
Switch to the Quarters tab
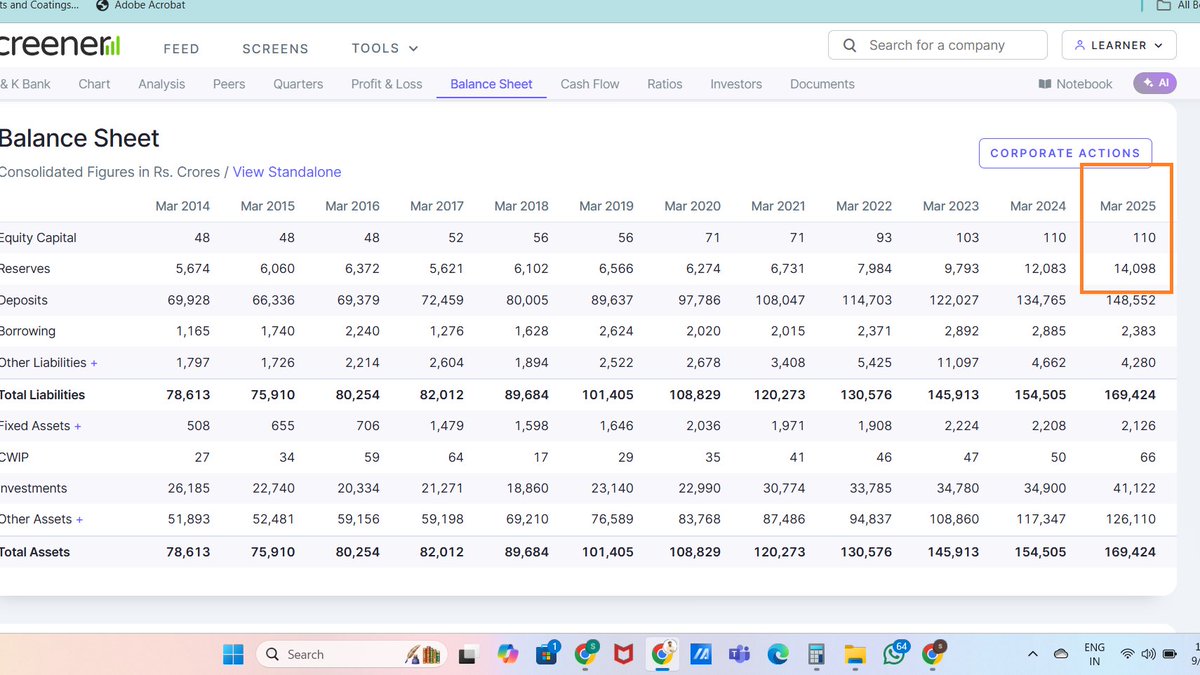click(298, 84)
